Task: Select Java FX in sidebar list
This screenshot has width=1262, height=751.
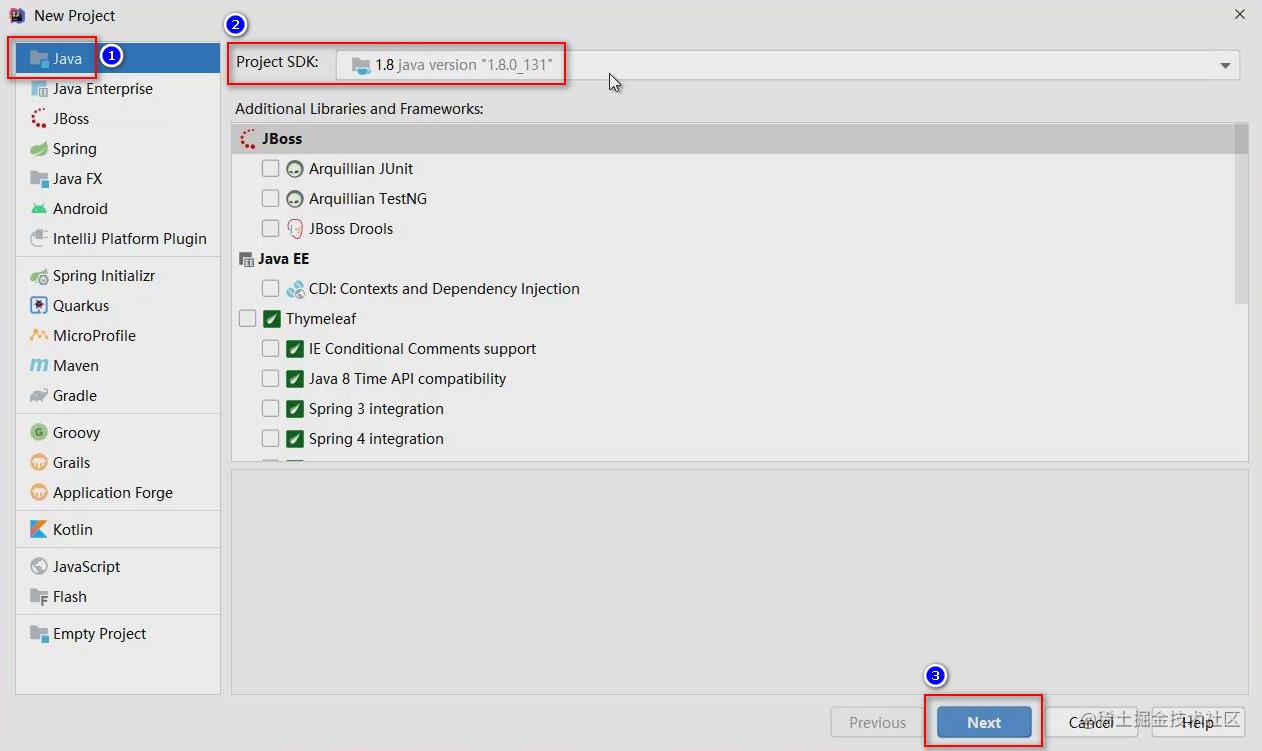Action: click(118, 179)
